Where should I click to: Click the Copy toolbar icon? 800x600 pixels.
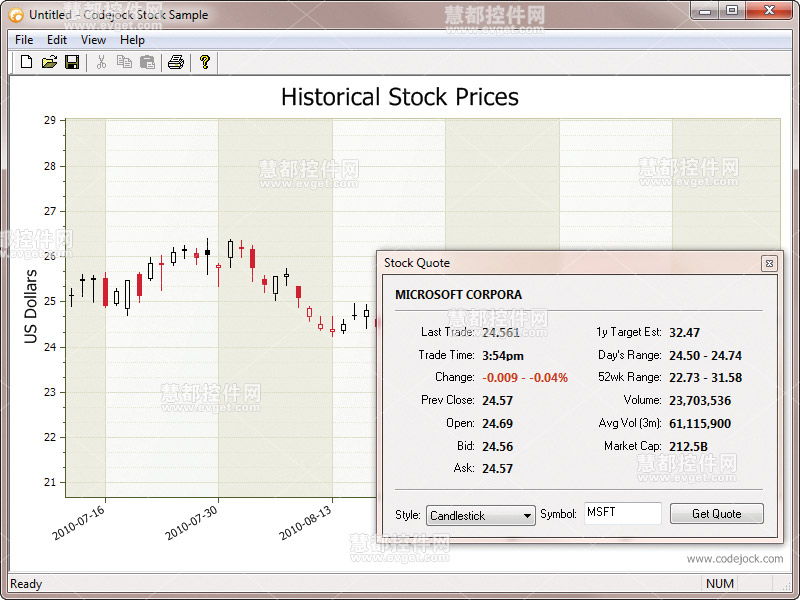tap(124, 62)
